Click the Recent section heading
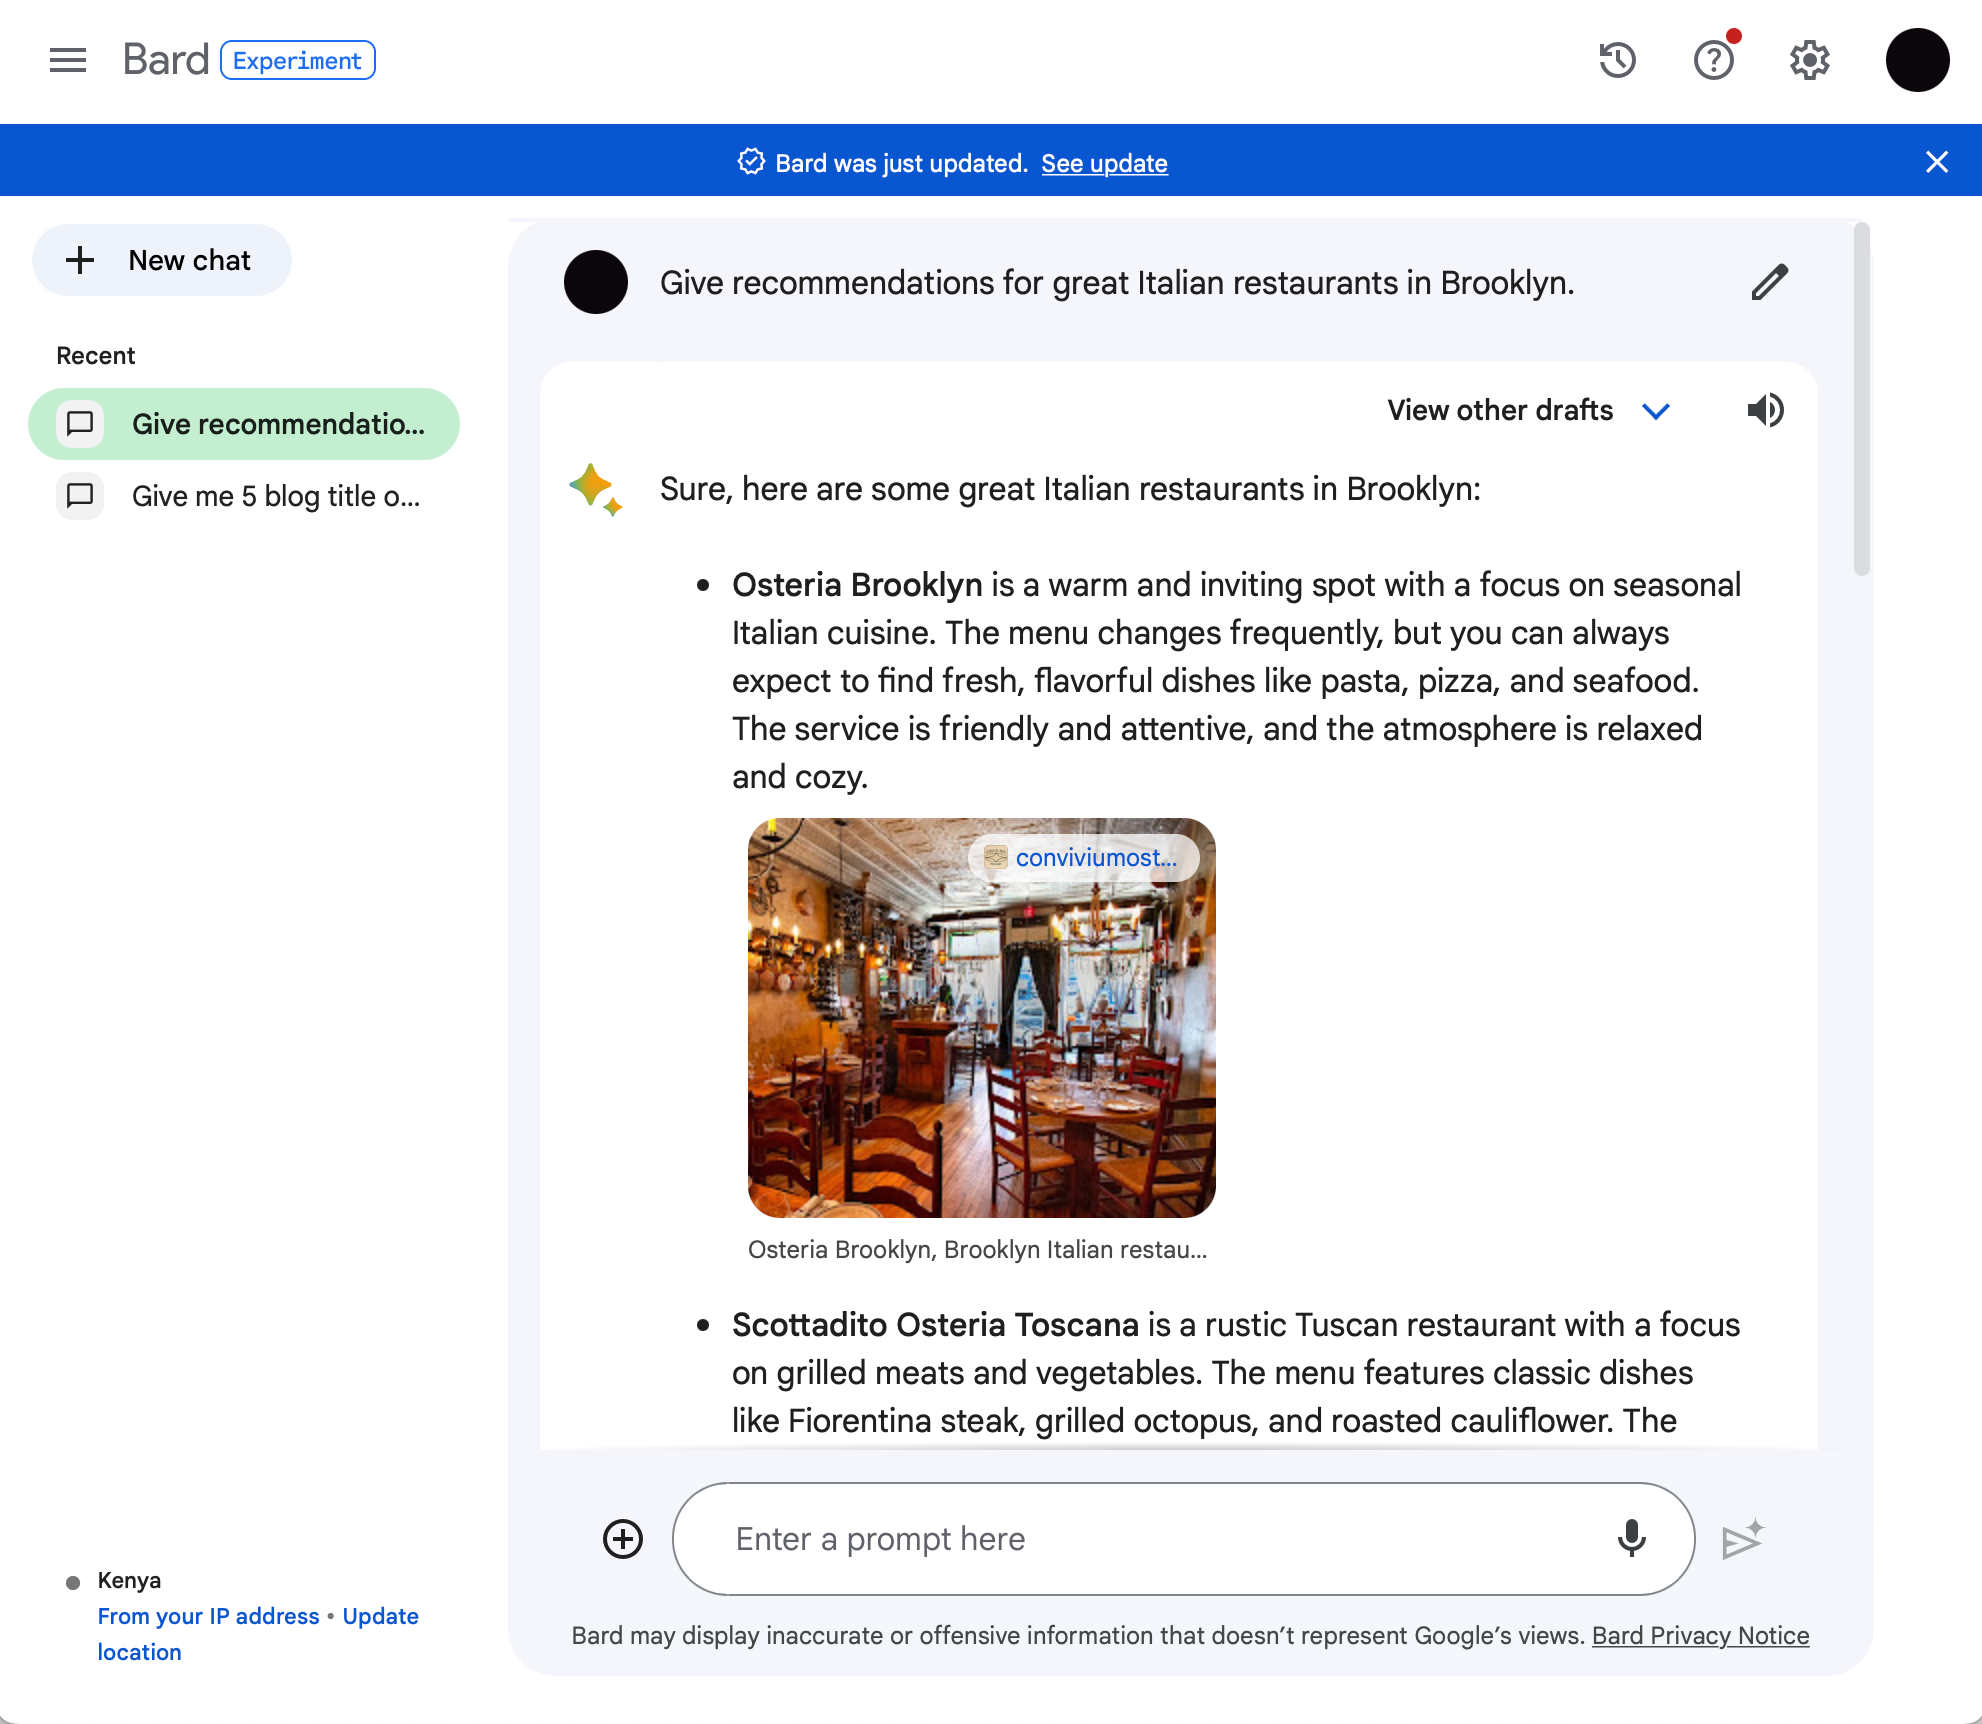This screenshot has height=1724, width=1982. tap(95, 356)
